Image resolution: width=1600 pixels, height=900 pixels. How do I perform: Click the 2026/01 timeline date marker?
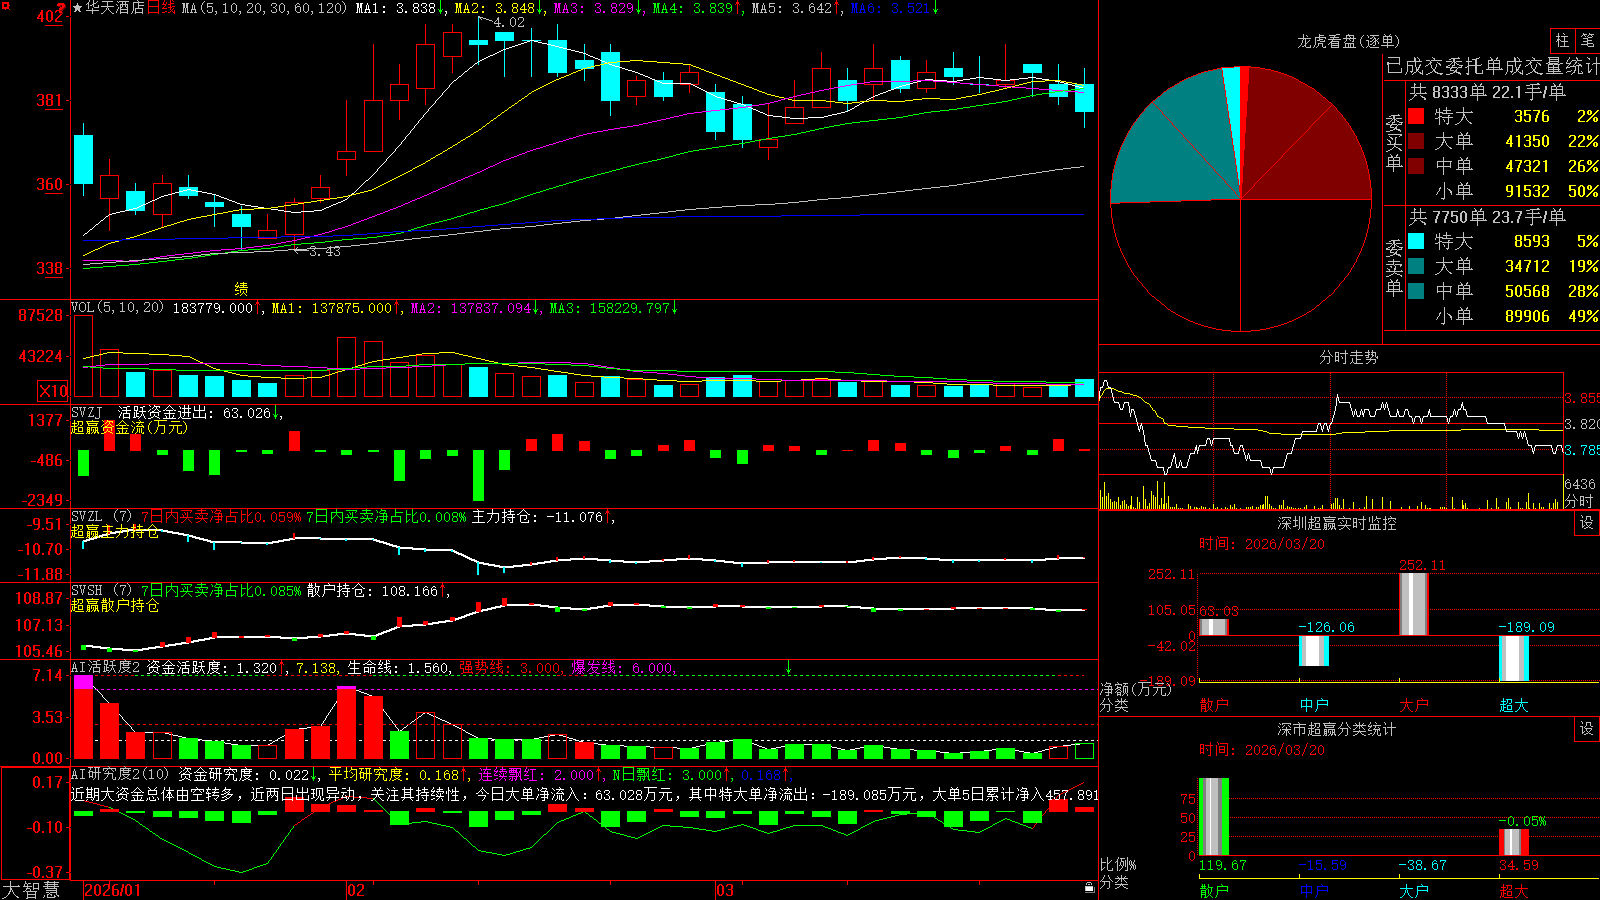click(x=113, y=890)
